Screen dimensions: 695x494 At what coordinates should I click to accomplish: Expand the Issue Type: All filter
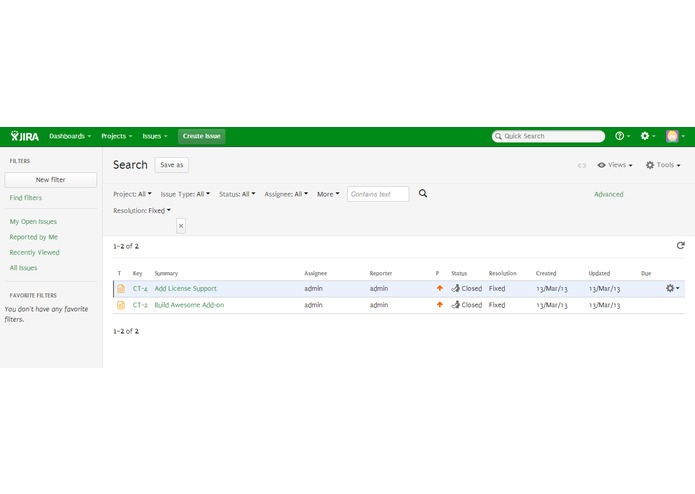click(185, 194)
